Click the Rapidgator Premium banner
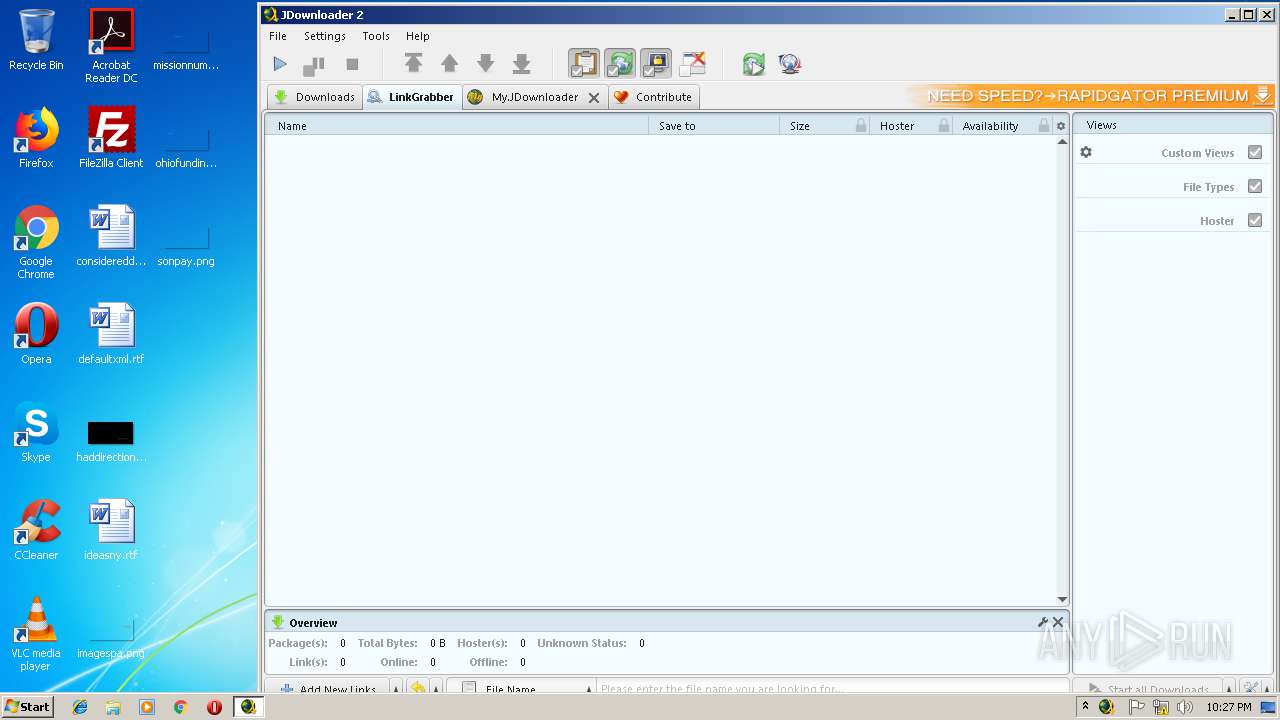The width and height of the screenshot is (1280, 720). click(1091, 96)
